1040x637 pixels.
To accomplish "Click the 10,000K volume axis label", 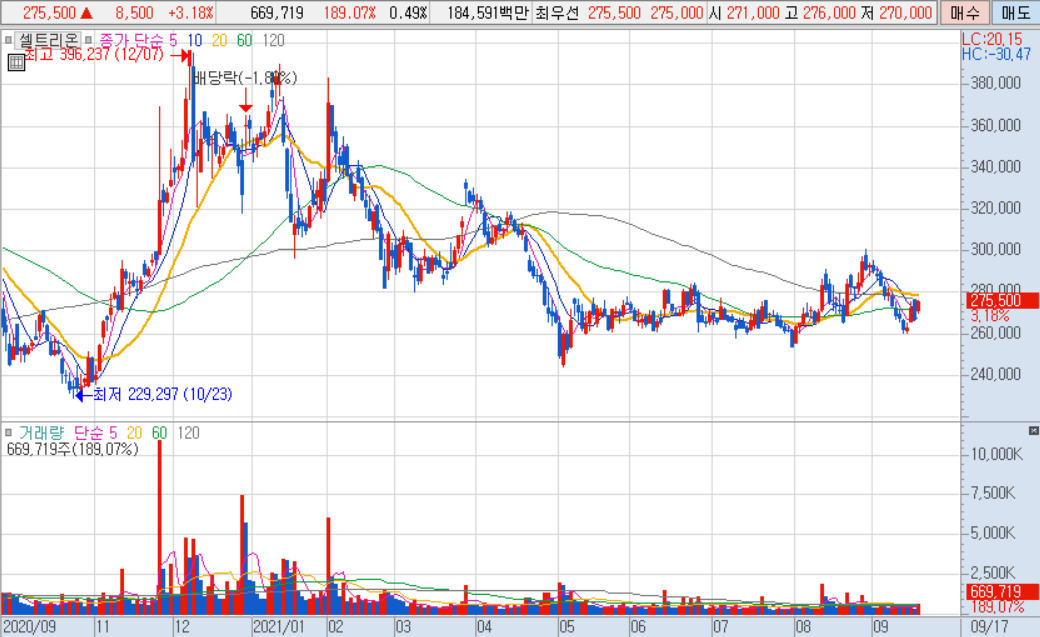I will (x=997, y=454).
